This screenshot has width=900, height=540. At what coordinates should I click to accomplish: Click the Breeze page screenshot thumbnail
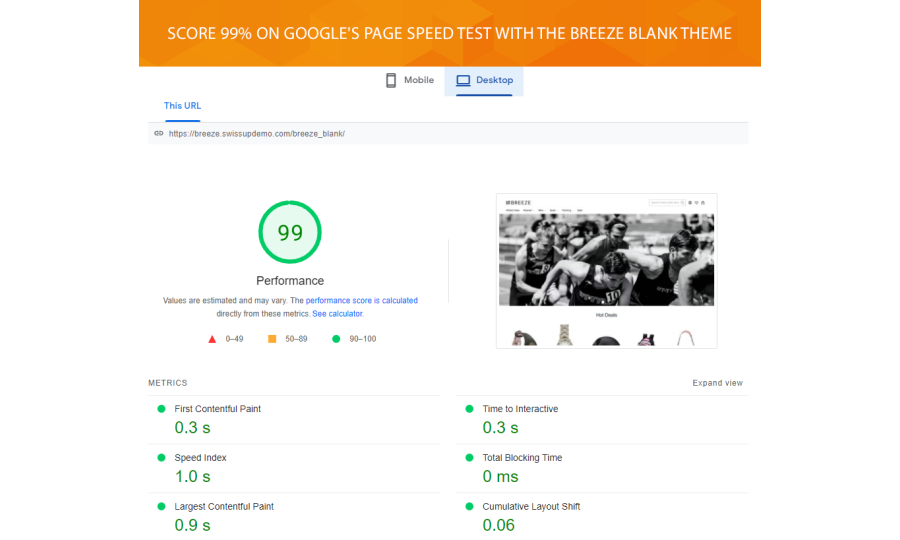pos(607,271)
